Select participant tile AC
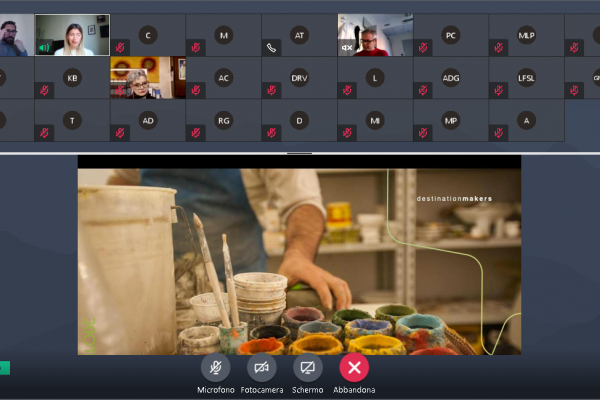Screen dimensions: 600x400 (223, 78)
